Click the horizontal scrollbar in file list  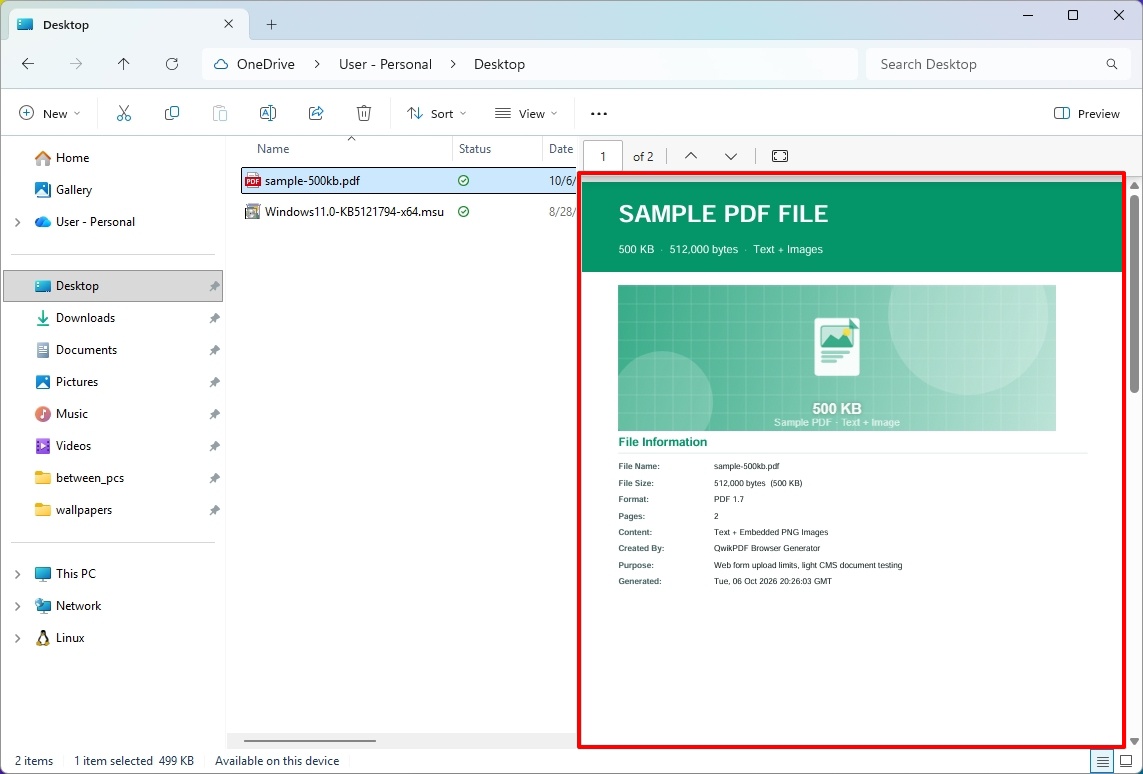310,740
